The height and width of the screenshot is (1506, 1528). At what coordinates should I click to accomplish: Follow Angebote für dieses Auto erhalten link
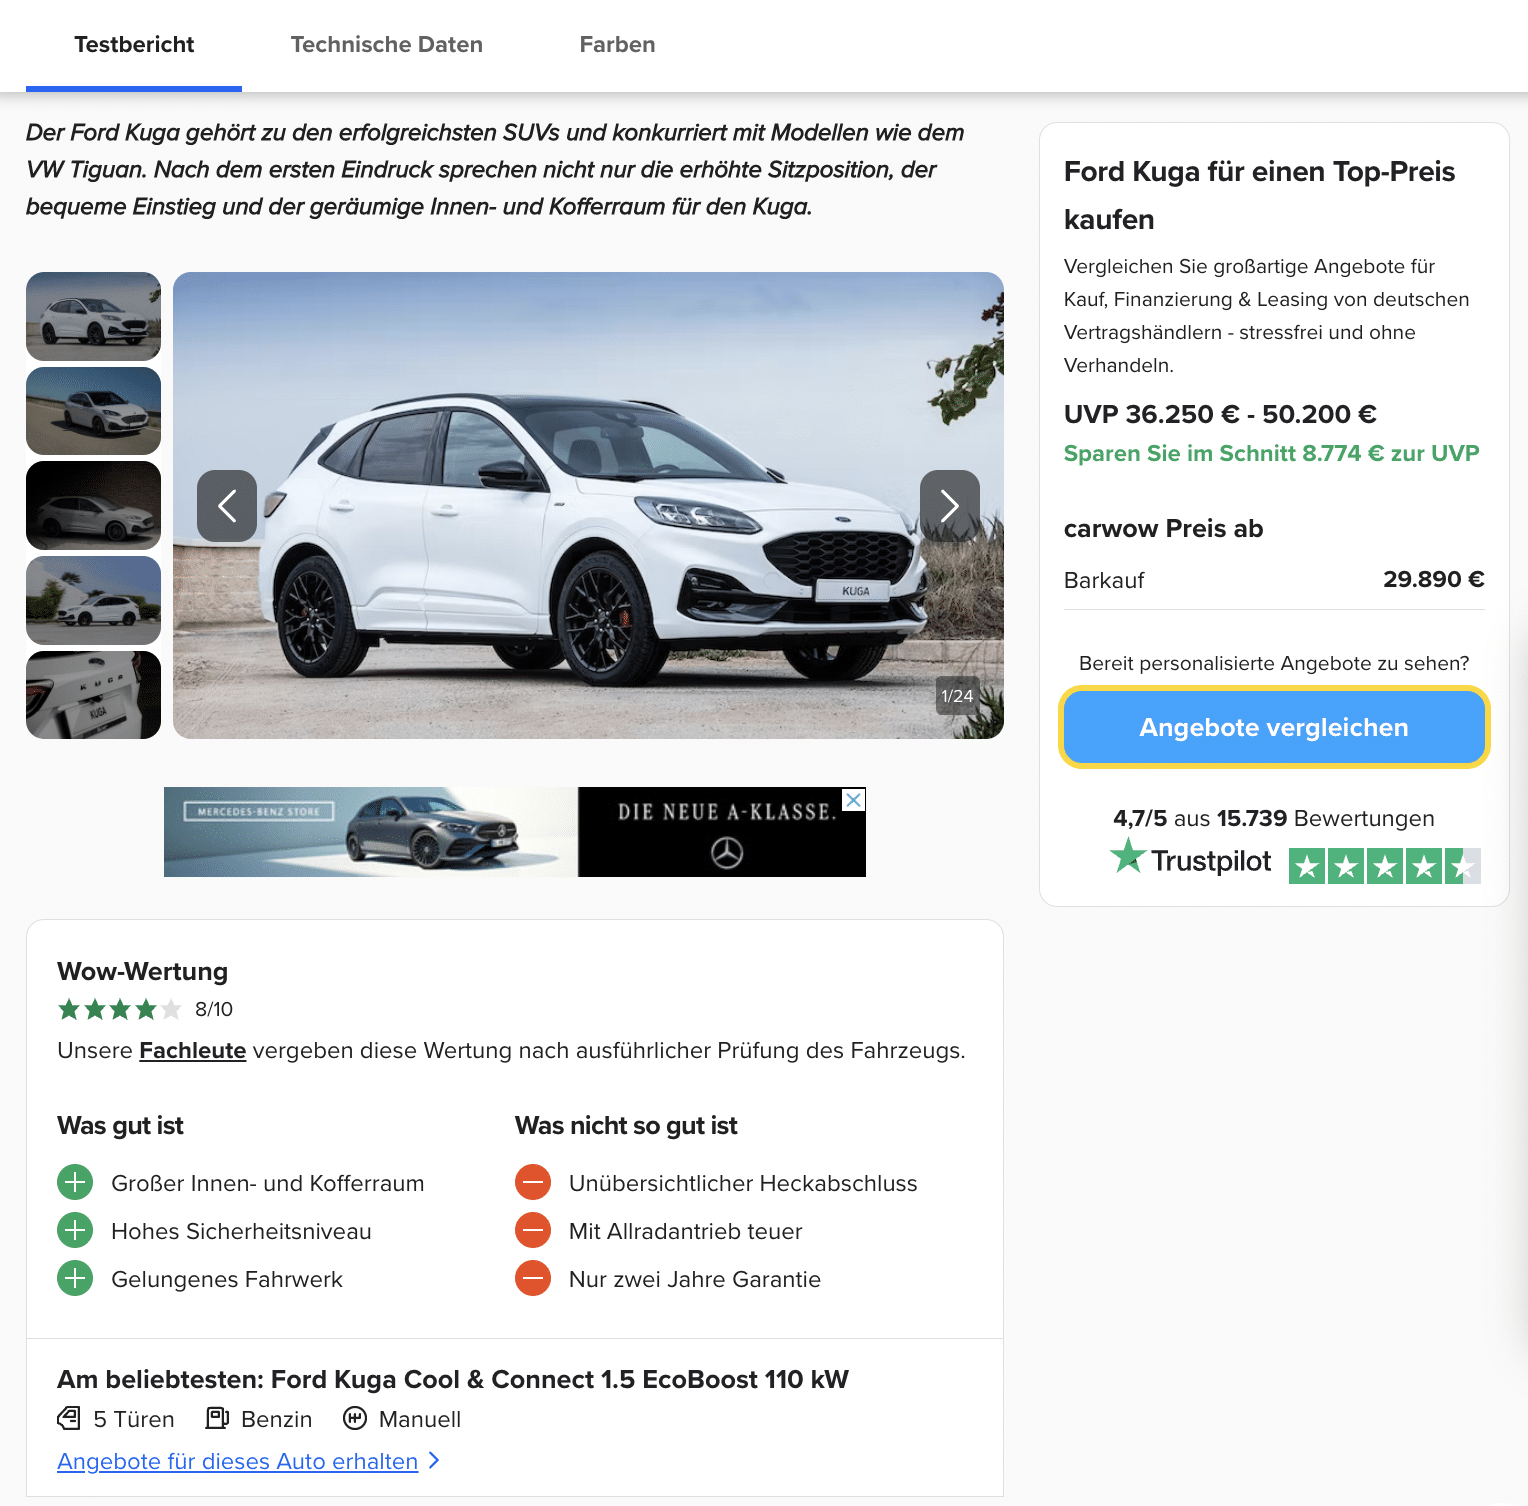click(x=237, y=1461)
